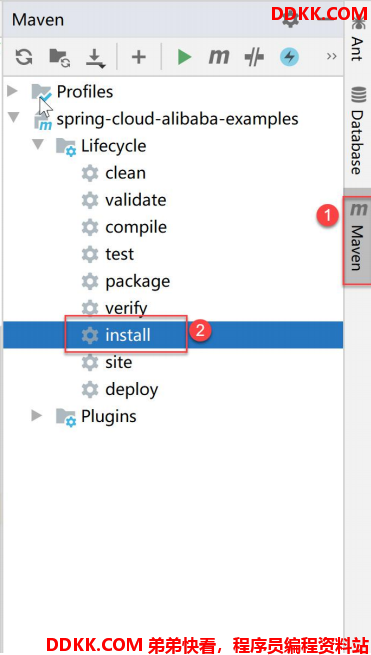Reimport all Maven projects with the refresh icon

(24, 56)
